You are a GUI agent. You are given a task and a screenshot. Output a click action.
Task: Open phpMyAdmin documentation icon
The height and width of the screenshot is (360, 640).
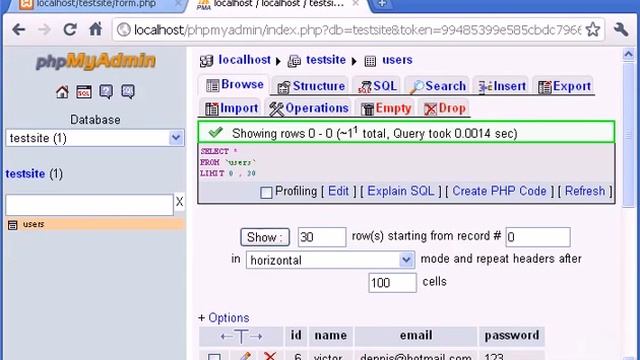coord(106,92)
